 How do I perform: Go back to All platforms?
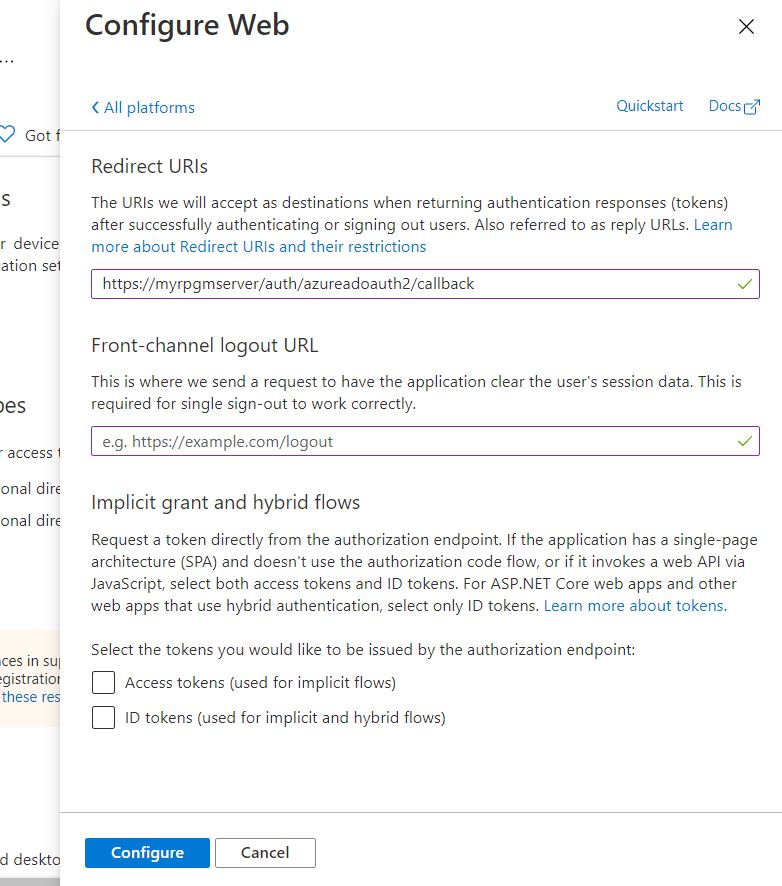click(x=149, y=108)
